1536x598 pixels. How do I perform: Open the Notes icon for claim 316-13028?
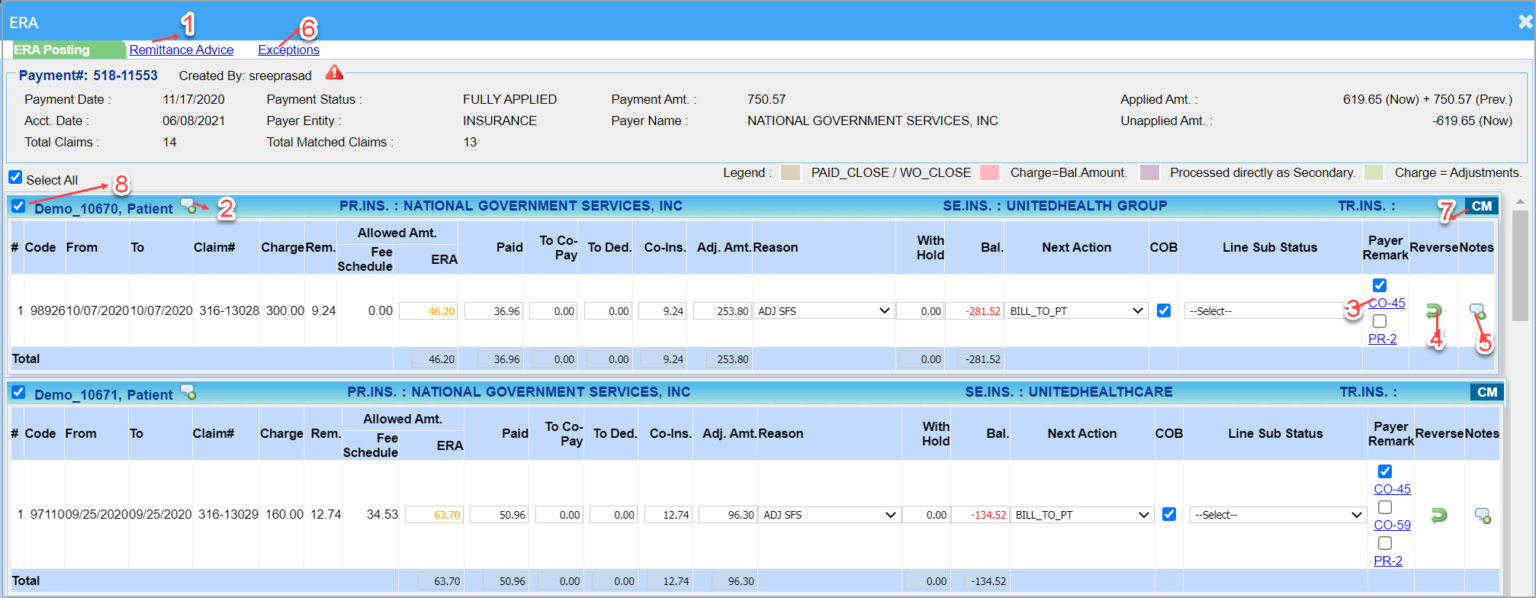[1477, 312]
